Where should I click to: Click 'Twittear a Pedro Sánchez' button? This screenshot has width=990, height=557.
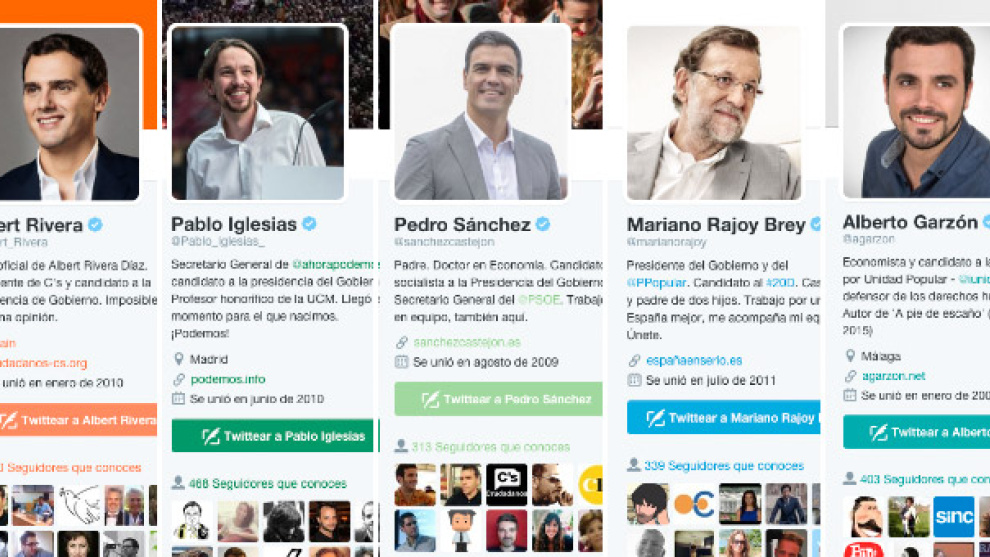pyautogui.click(x=498, y=398)
